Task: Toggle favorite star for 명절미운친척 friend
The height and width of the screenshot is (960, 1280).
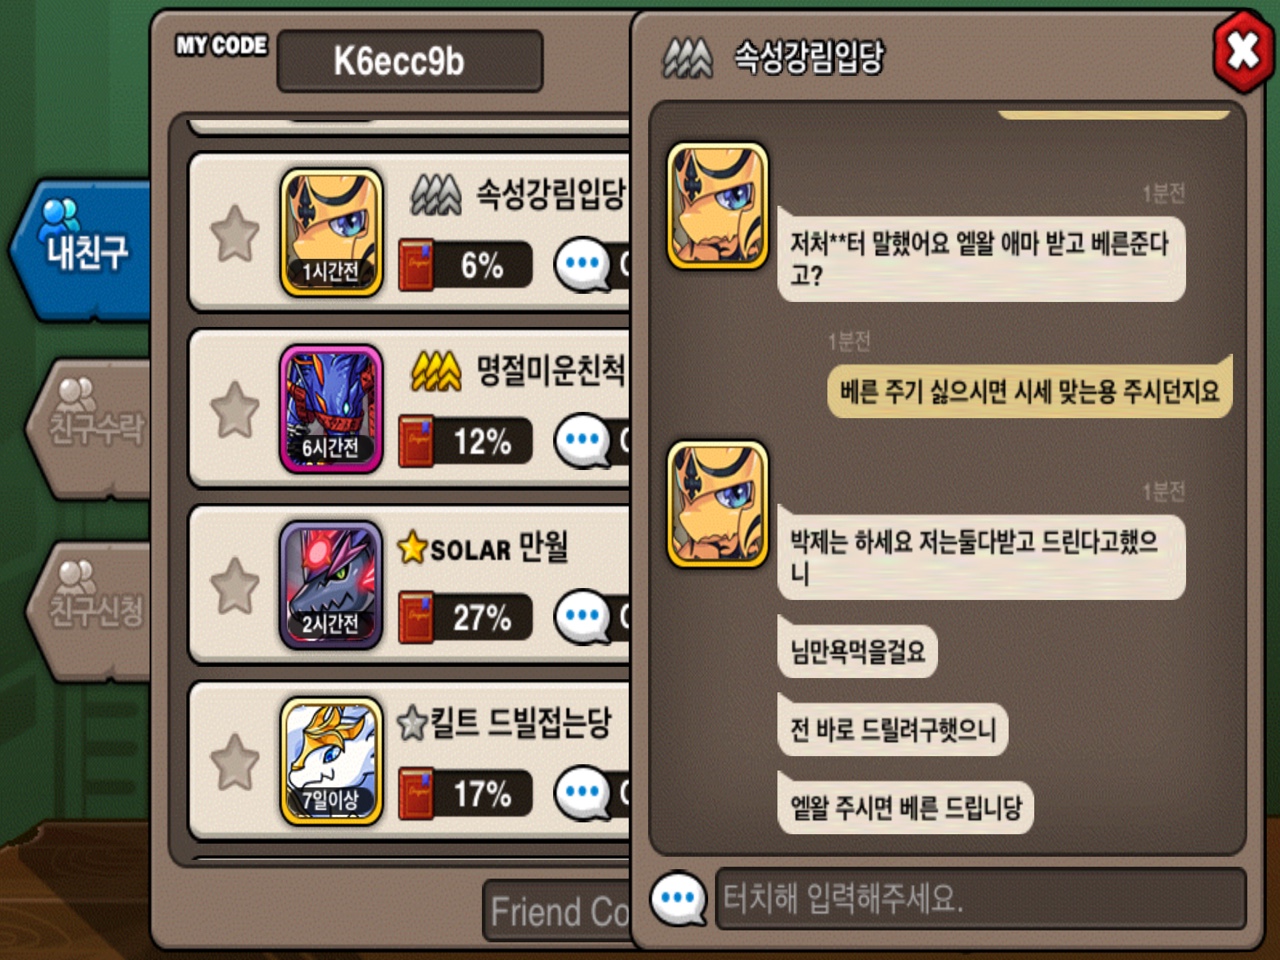Action: (235, 409)
